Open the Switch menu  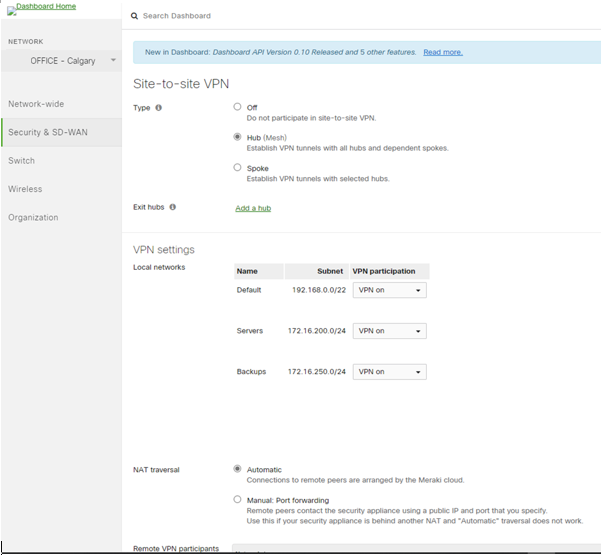pyautogui.click(x=22, y=161)
